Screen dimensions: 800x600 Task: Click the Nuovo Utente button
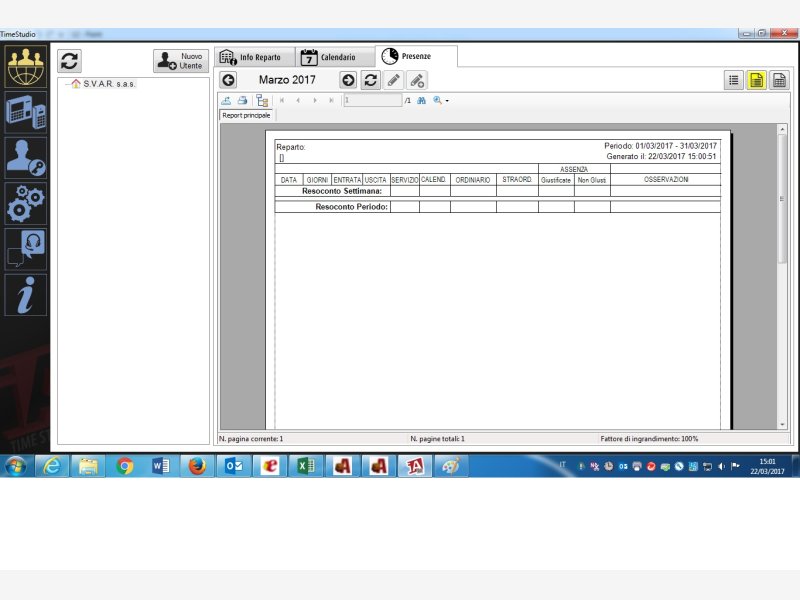181,61
